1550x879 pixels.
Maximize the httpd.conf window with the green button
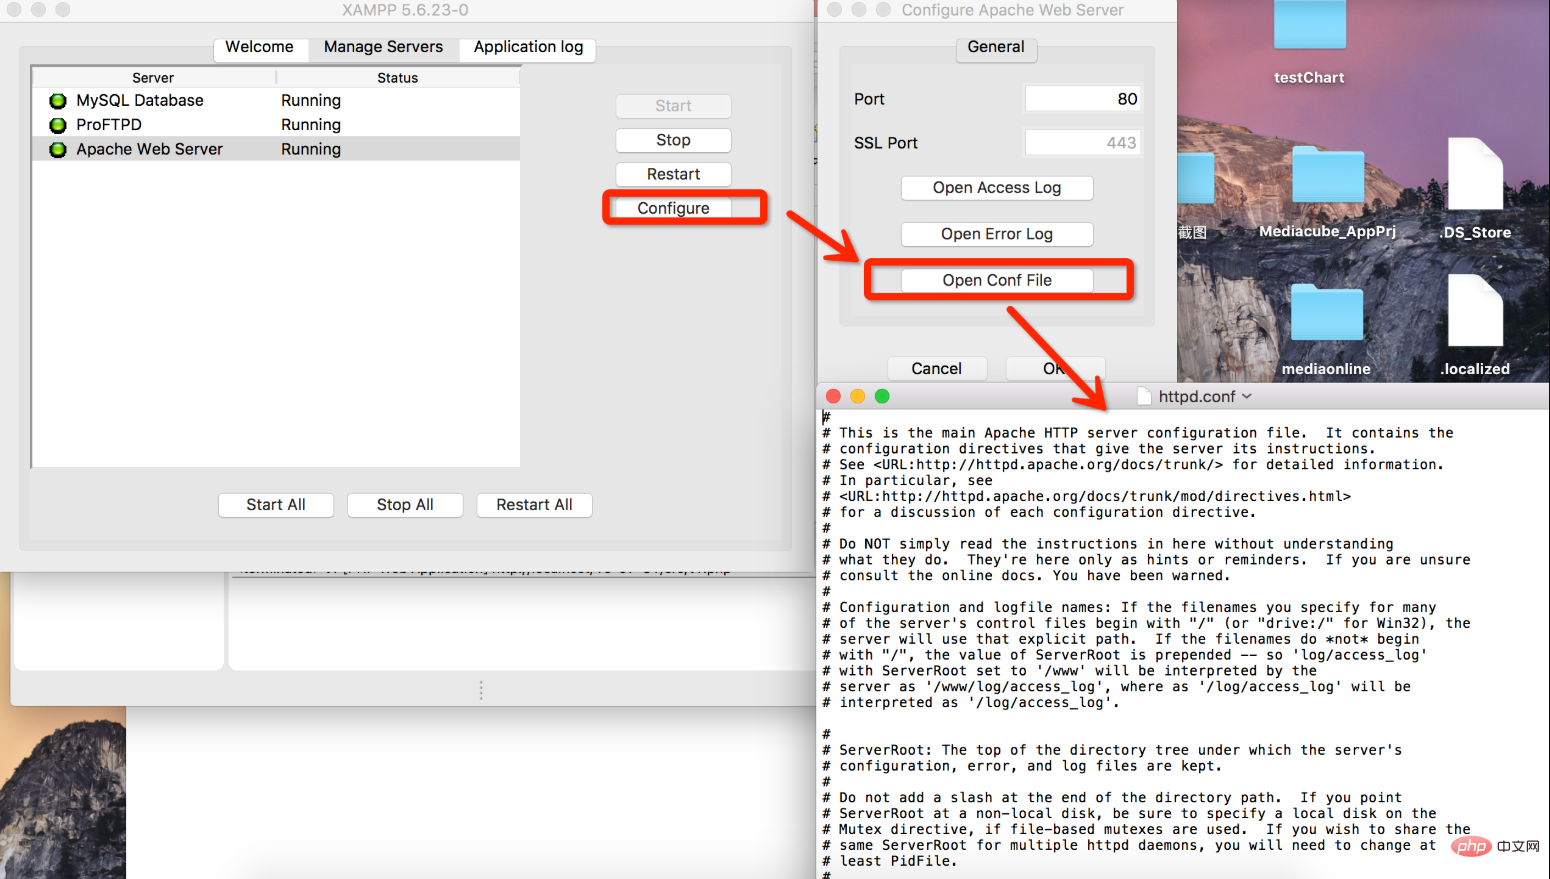(882, 397)
